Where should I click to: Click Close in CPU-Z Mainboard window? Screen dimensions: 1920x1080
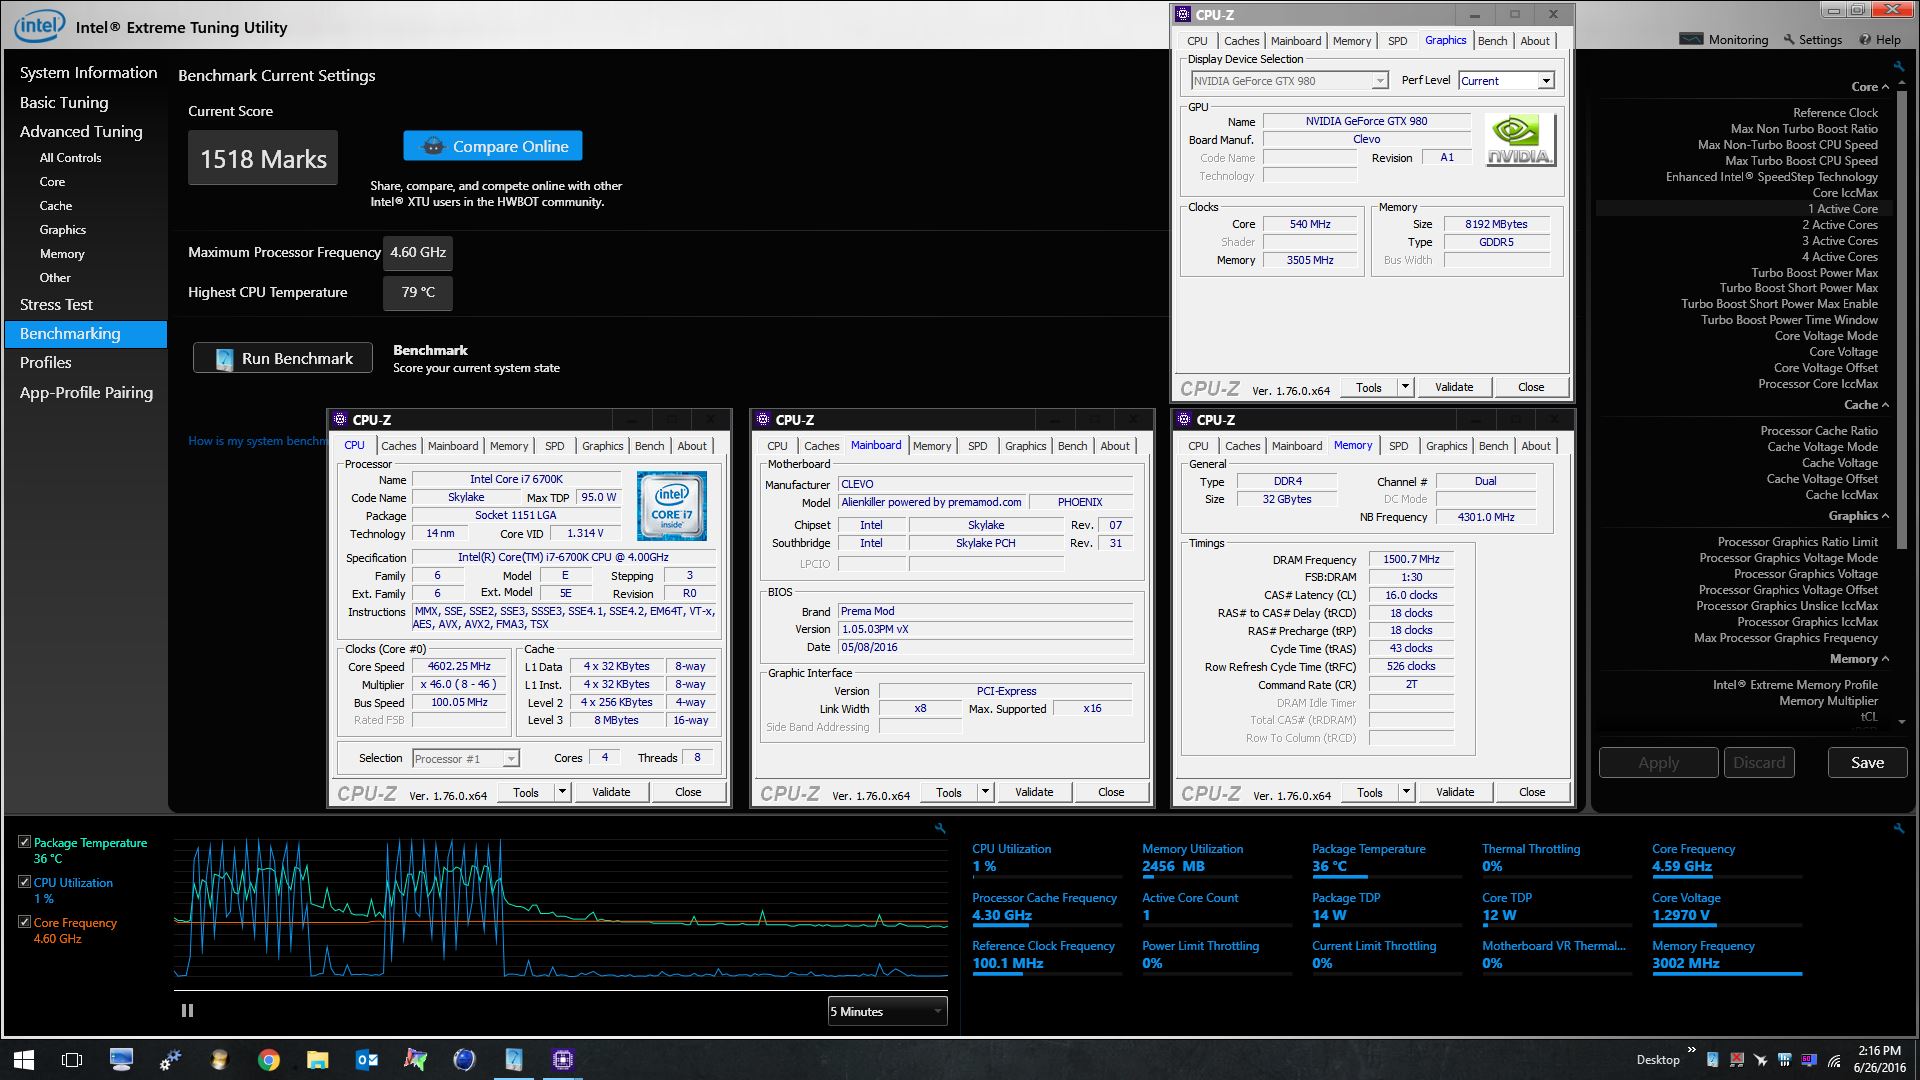(x=1111, y=792)
